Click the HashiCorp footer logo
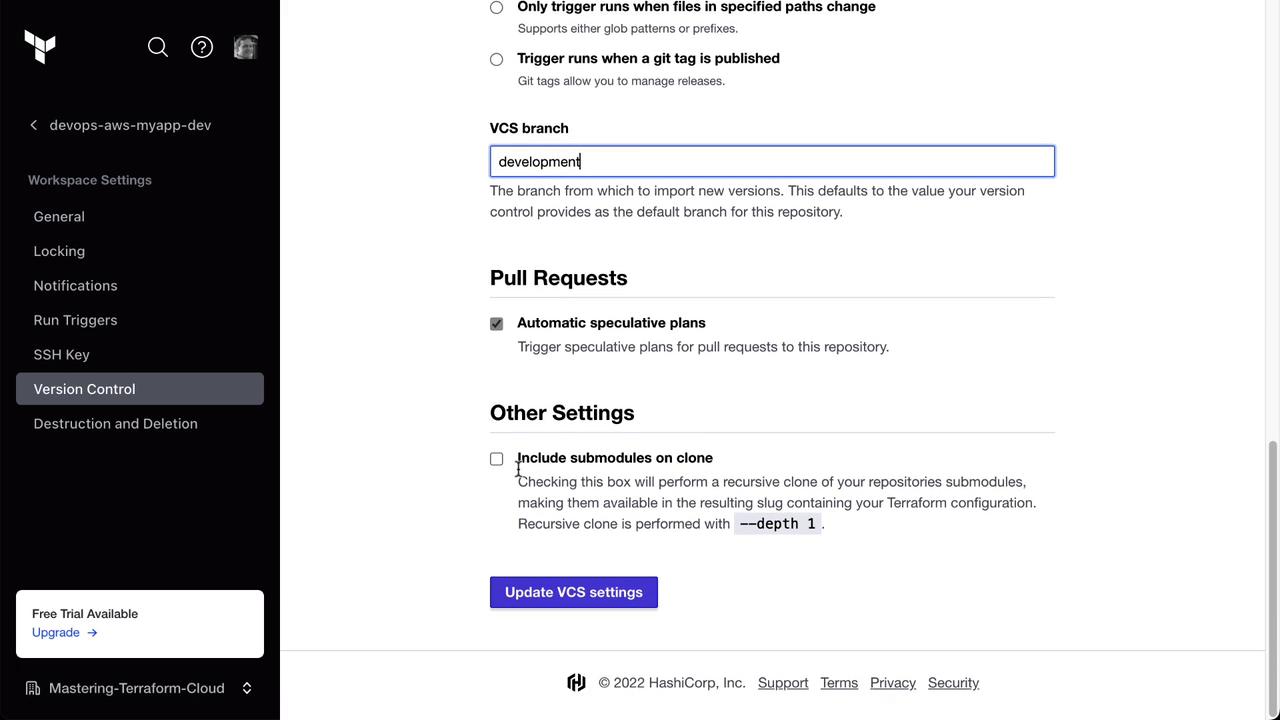1280x720 pixels. coord(576,683)
